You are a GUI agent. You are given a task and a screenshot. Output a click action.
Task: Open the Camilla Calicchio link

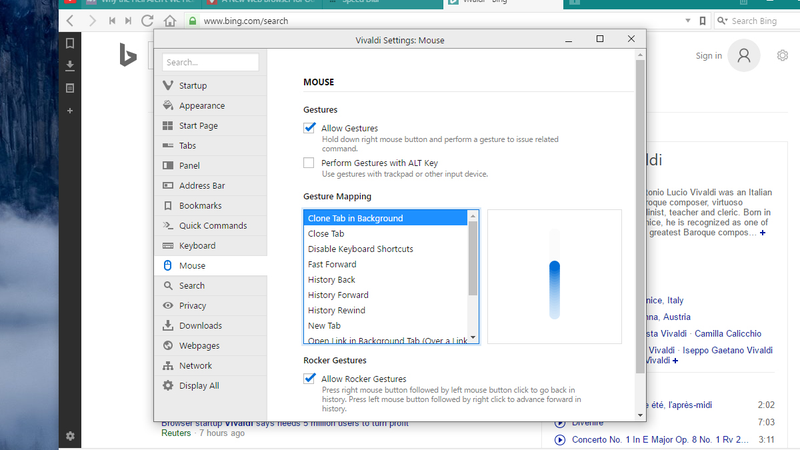point(728,334)
